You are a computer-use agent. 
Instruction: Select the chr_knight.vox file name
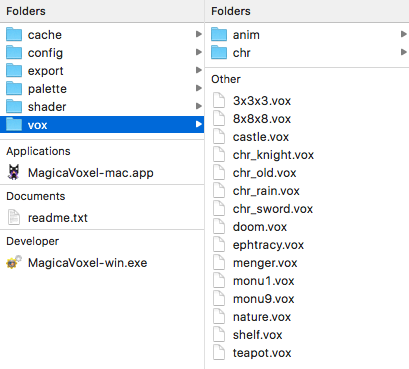click(273, 155)
